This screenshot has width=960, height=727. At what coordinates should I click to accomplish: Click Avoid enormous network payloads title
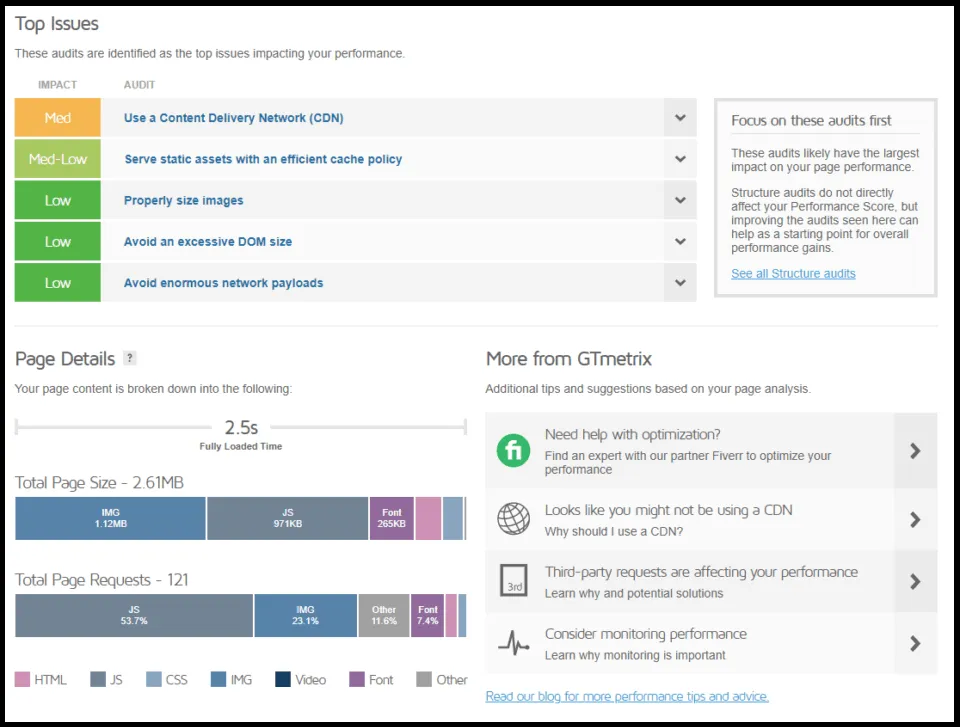coord(223,283)
